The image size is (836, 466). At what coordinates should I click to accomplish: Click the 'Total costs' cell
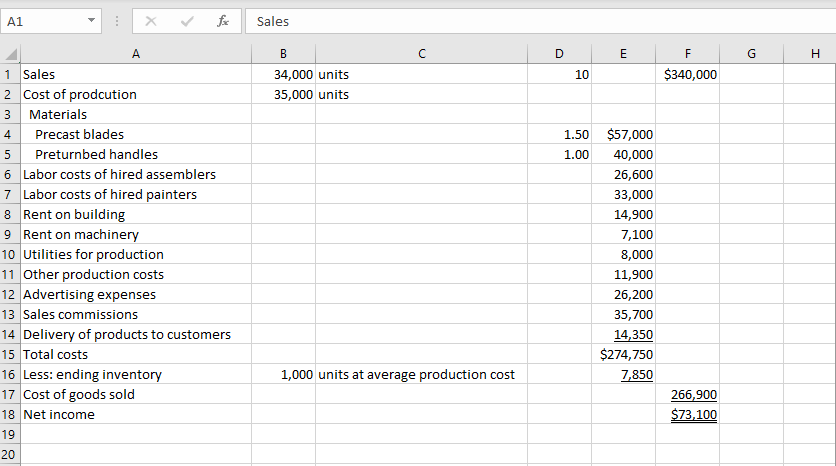point(136,354)
